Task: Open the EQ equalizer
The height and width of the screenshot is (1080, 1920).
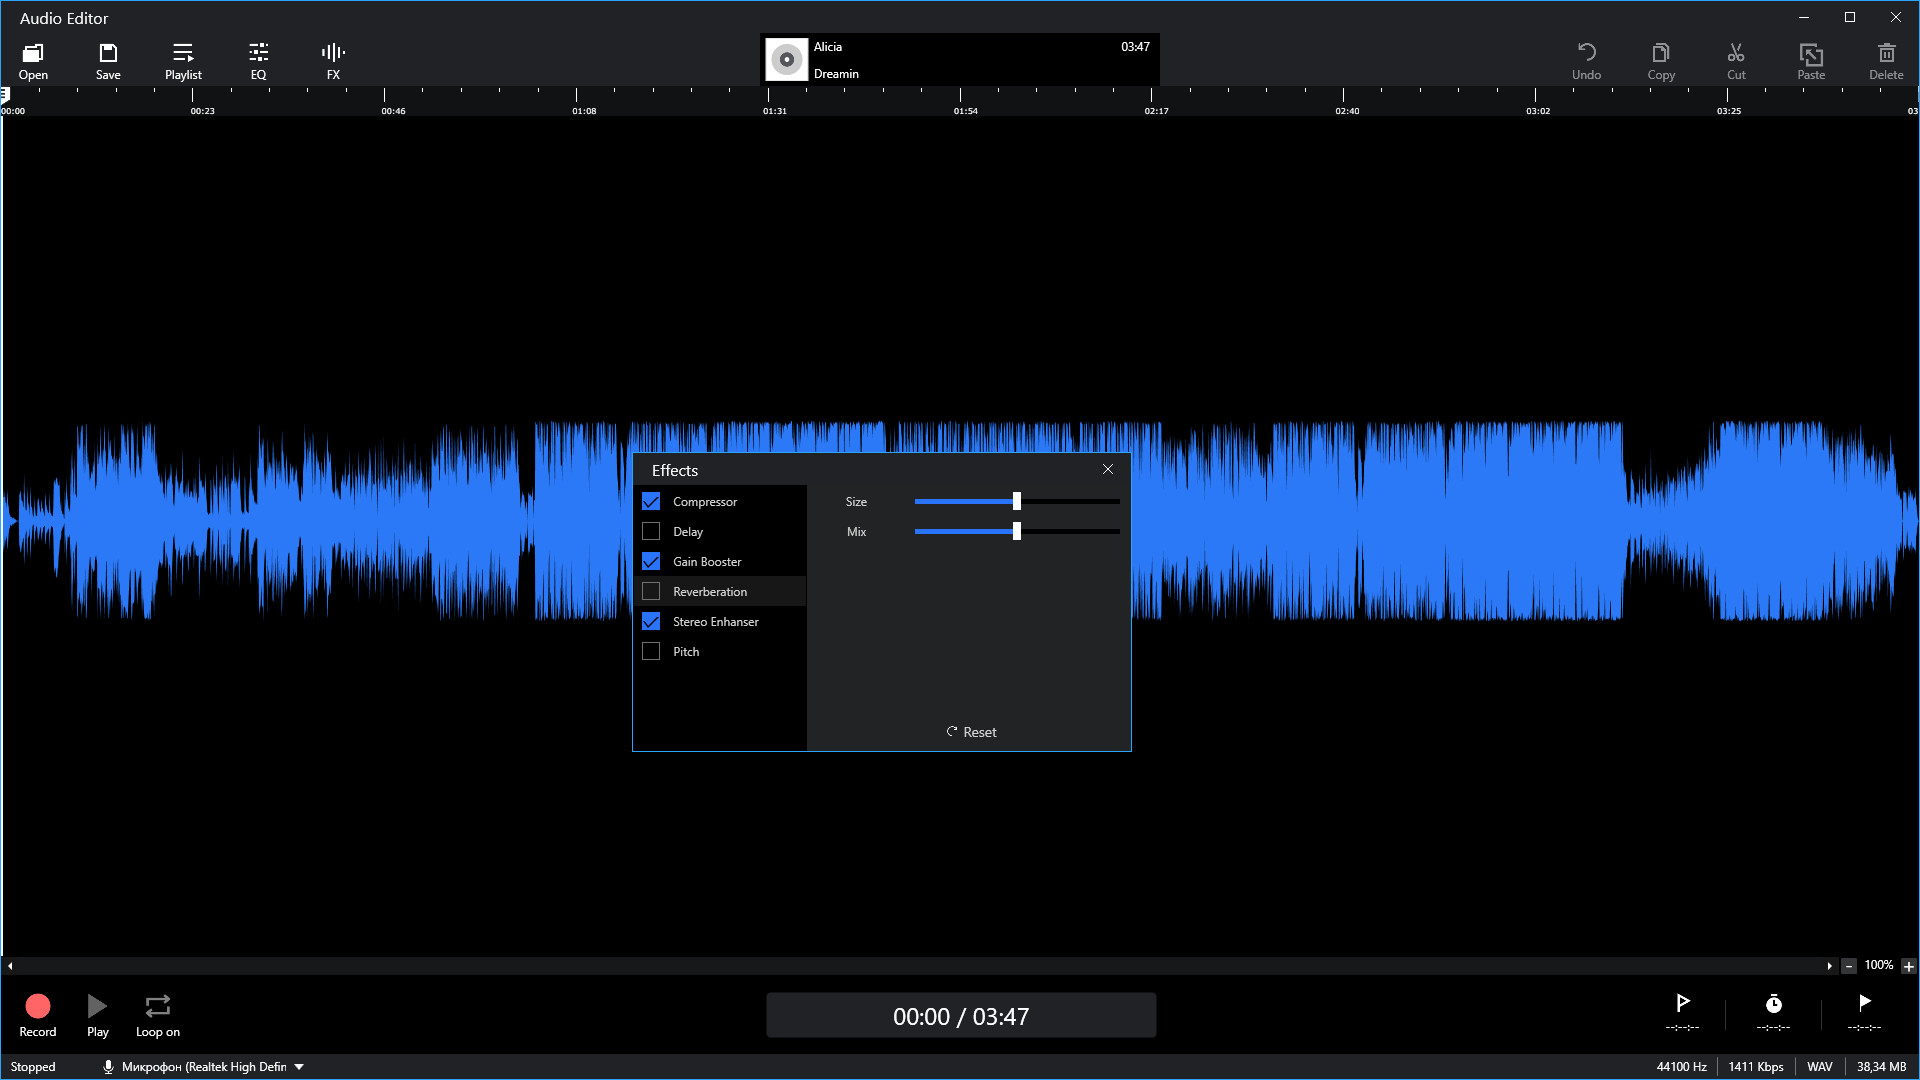Action: click(258, 60)
